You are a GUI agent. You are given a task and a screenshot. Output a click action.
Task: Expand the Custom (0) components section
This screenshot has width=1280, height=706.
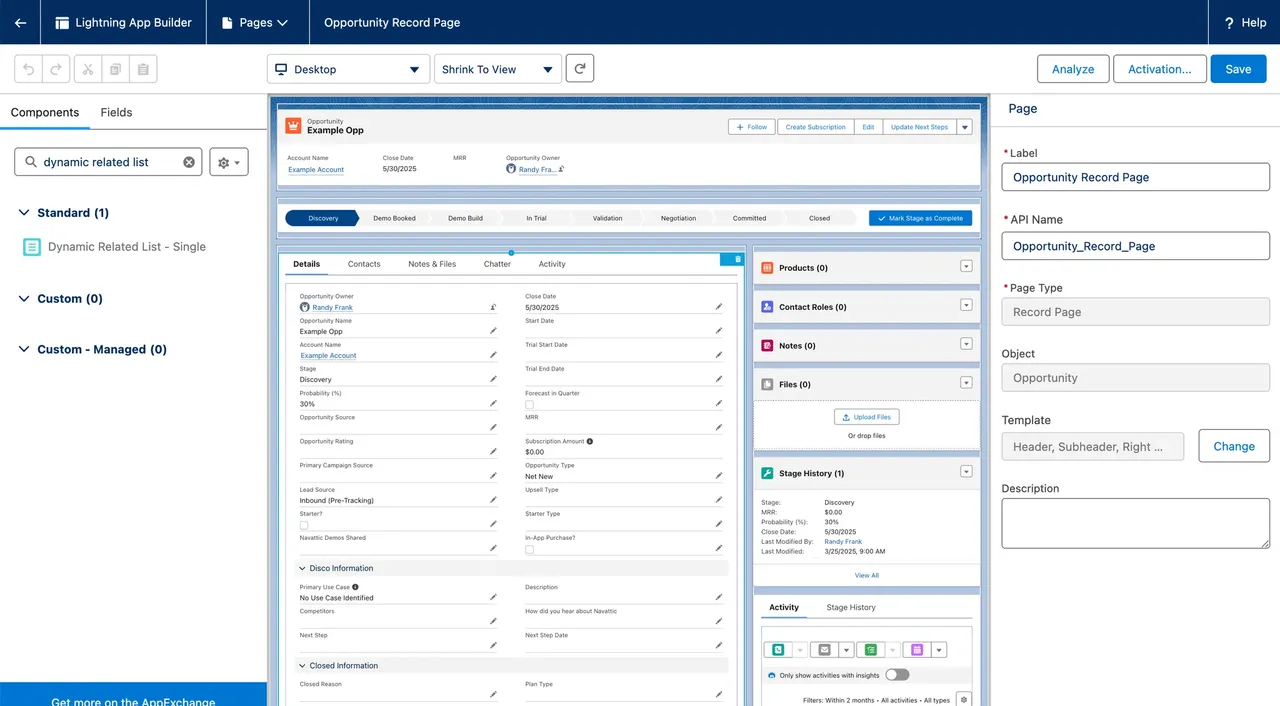coord(25,299)
